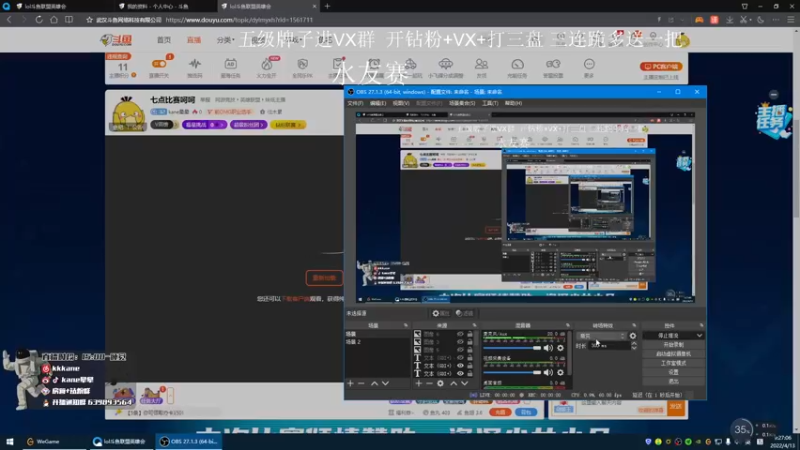Pop out the controls dock icon
Screen dimensions: 800x450
701,326
